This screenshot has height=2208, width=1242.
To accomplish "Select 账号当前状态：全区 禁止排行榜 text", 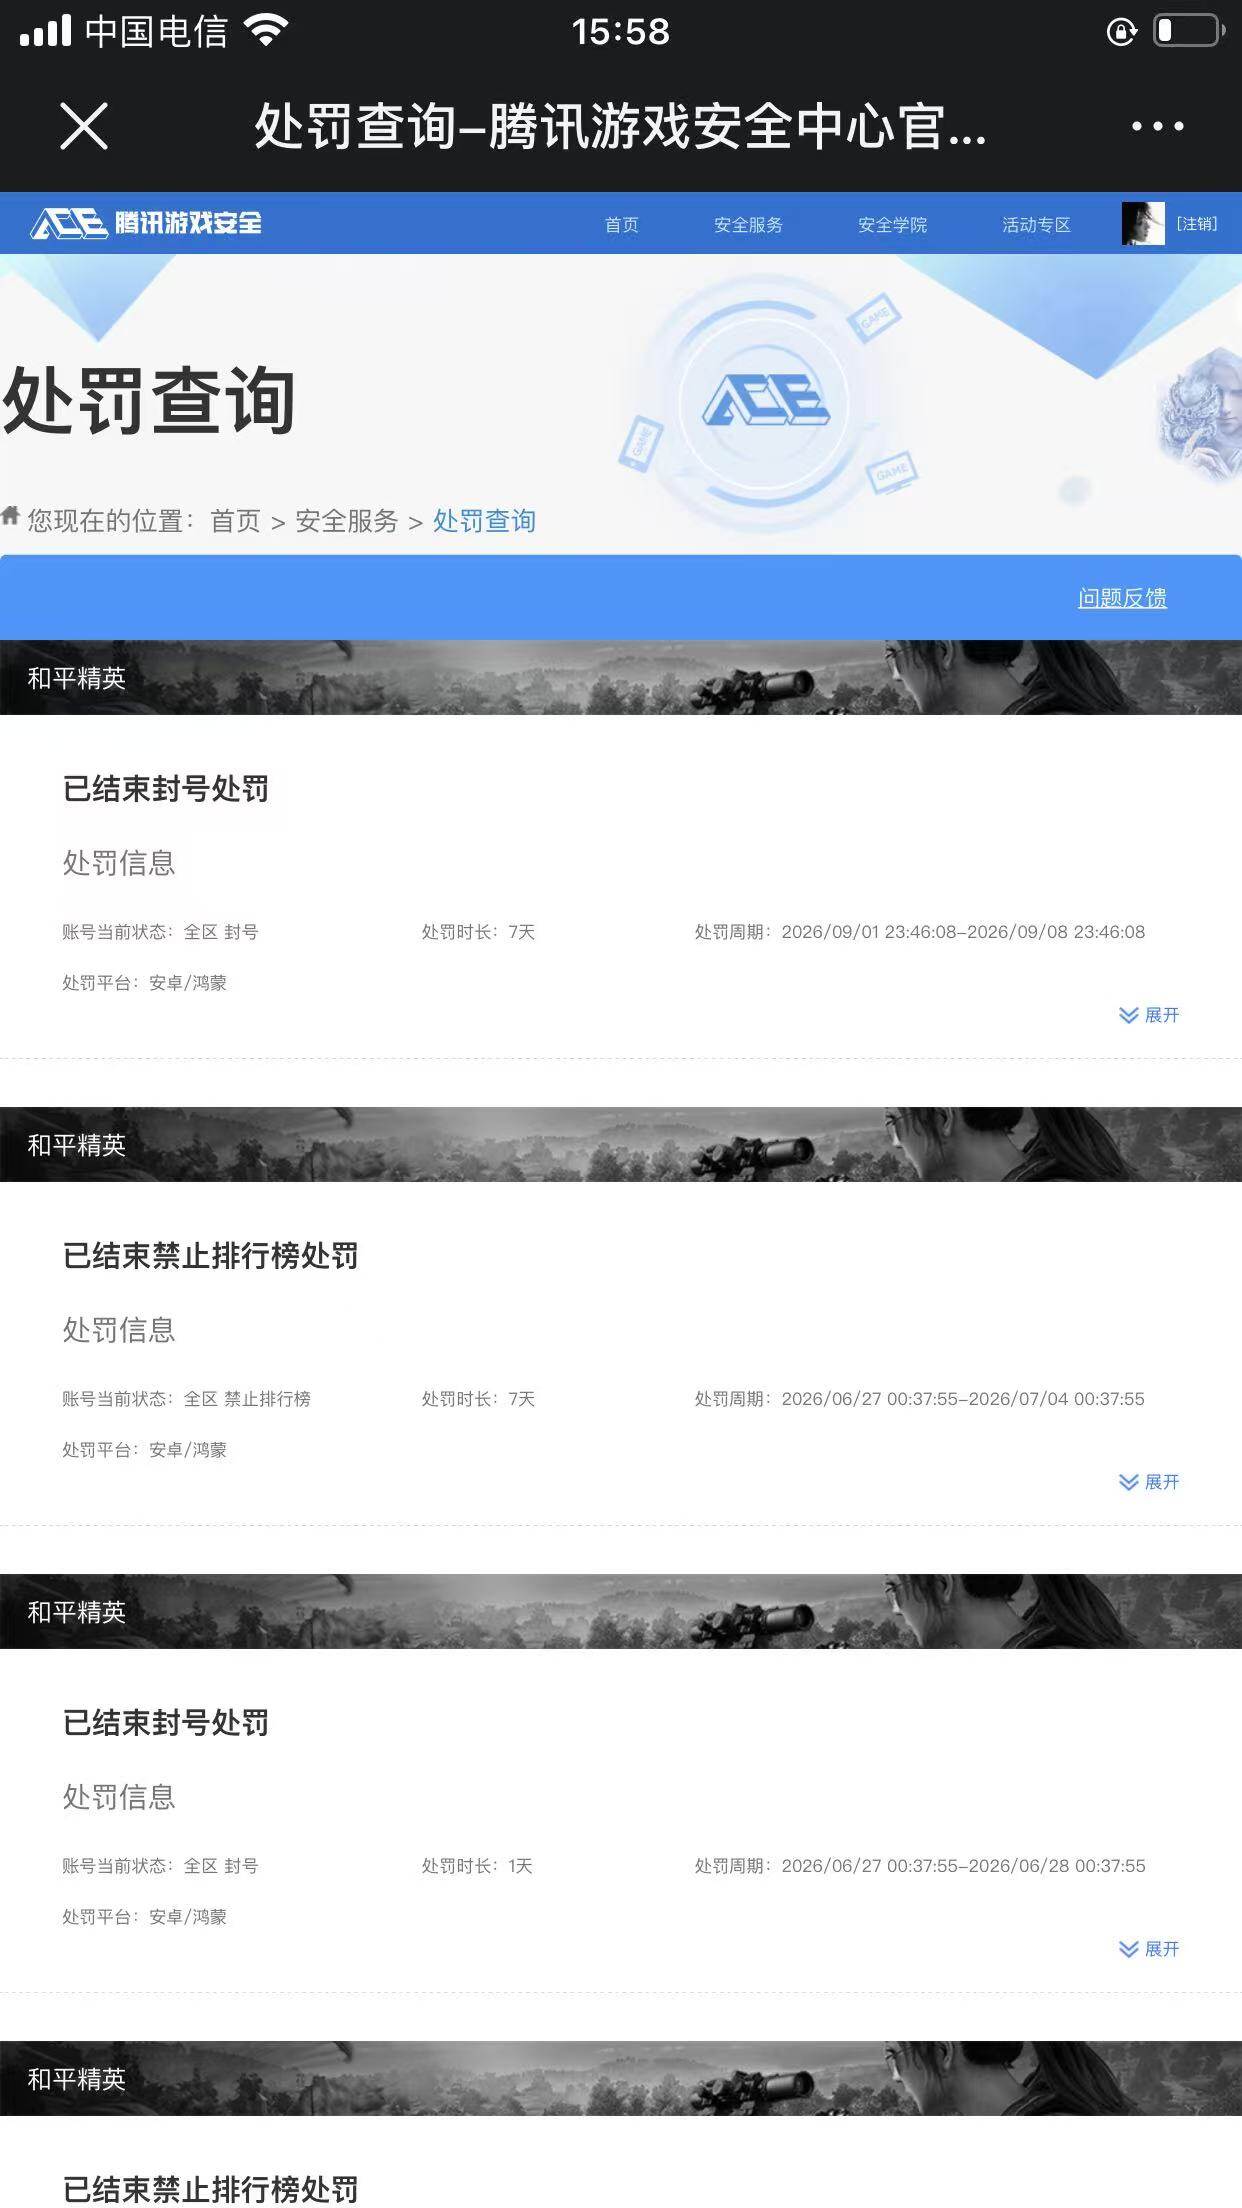I will pyautogui.click(x=186, y=1399).
